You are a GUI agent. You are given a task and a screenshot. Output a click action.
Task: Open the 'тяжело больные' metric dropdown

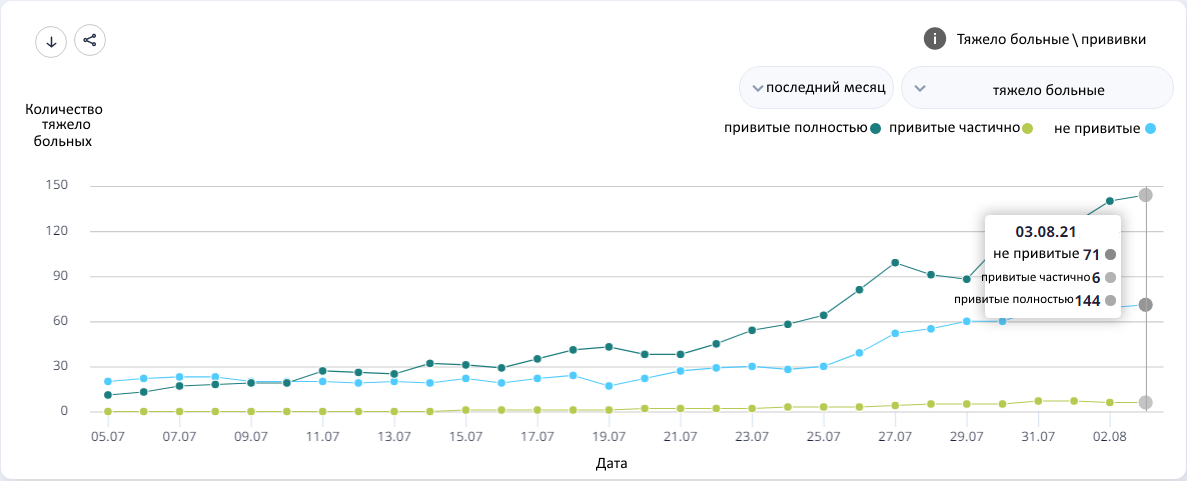1037,89
